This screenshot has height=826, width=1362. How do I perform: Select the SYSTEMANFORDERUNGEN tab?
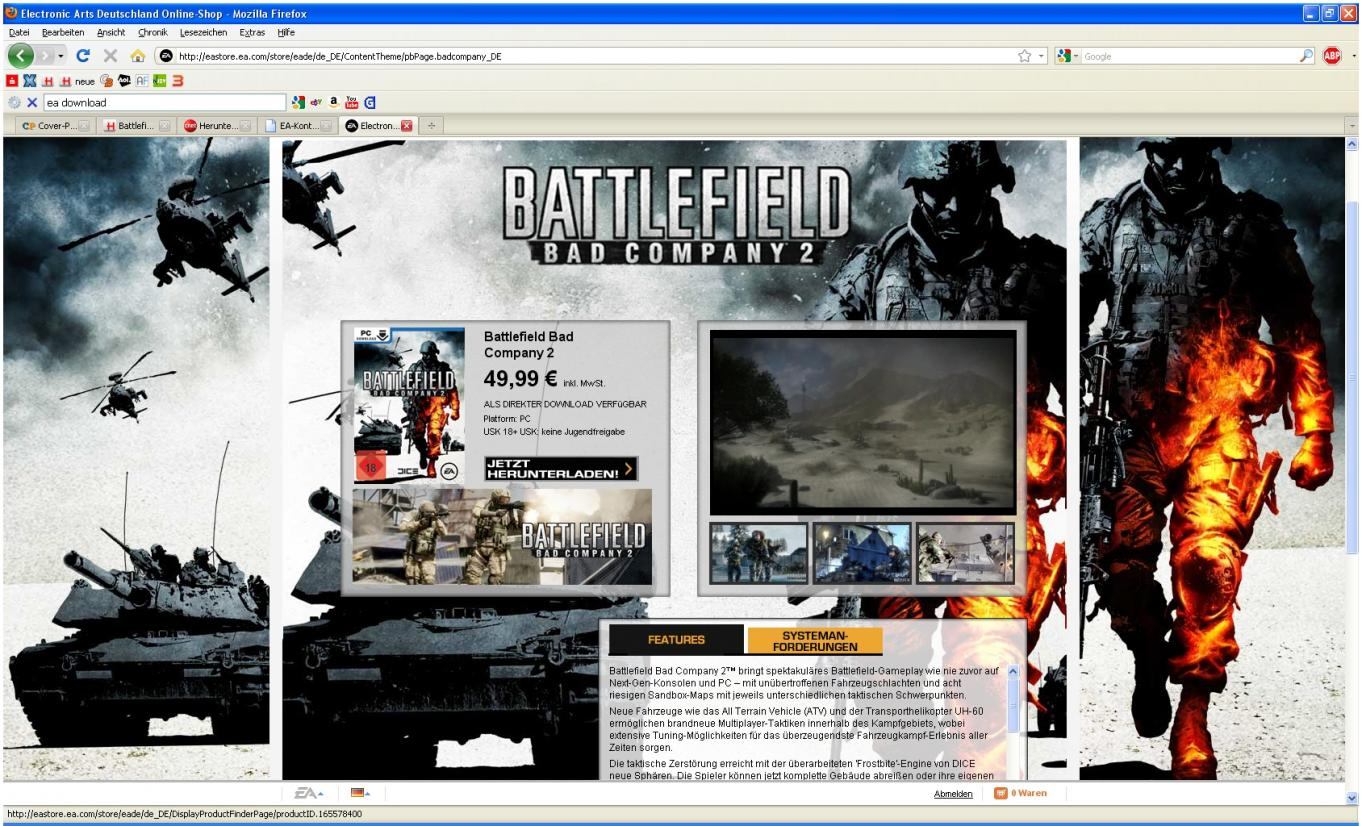[x=815, y=640]
